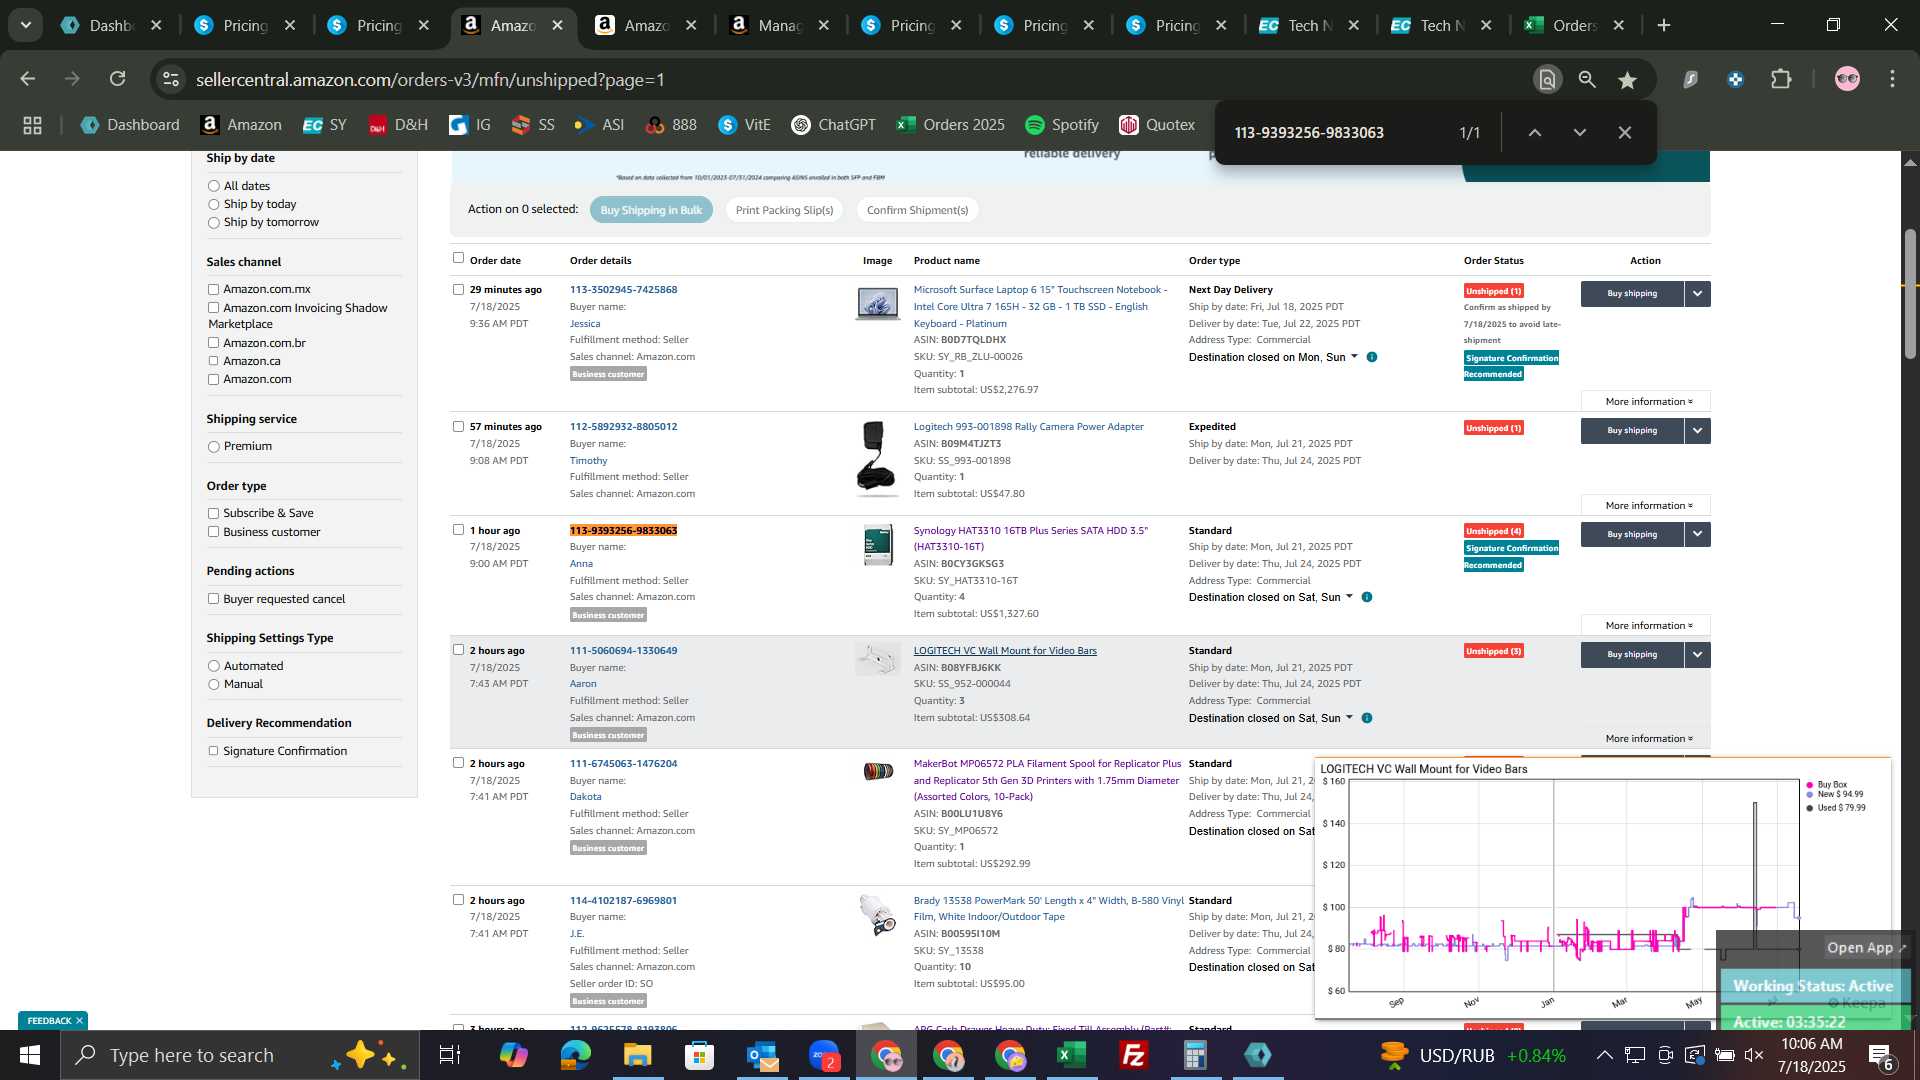This screenshot has height=1080, width=1920.
Task: Expand Buy shipping dropdown for Logitech adapter order
Action: point(1698,431)
